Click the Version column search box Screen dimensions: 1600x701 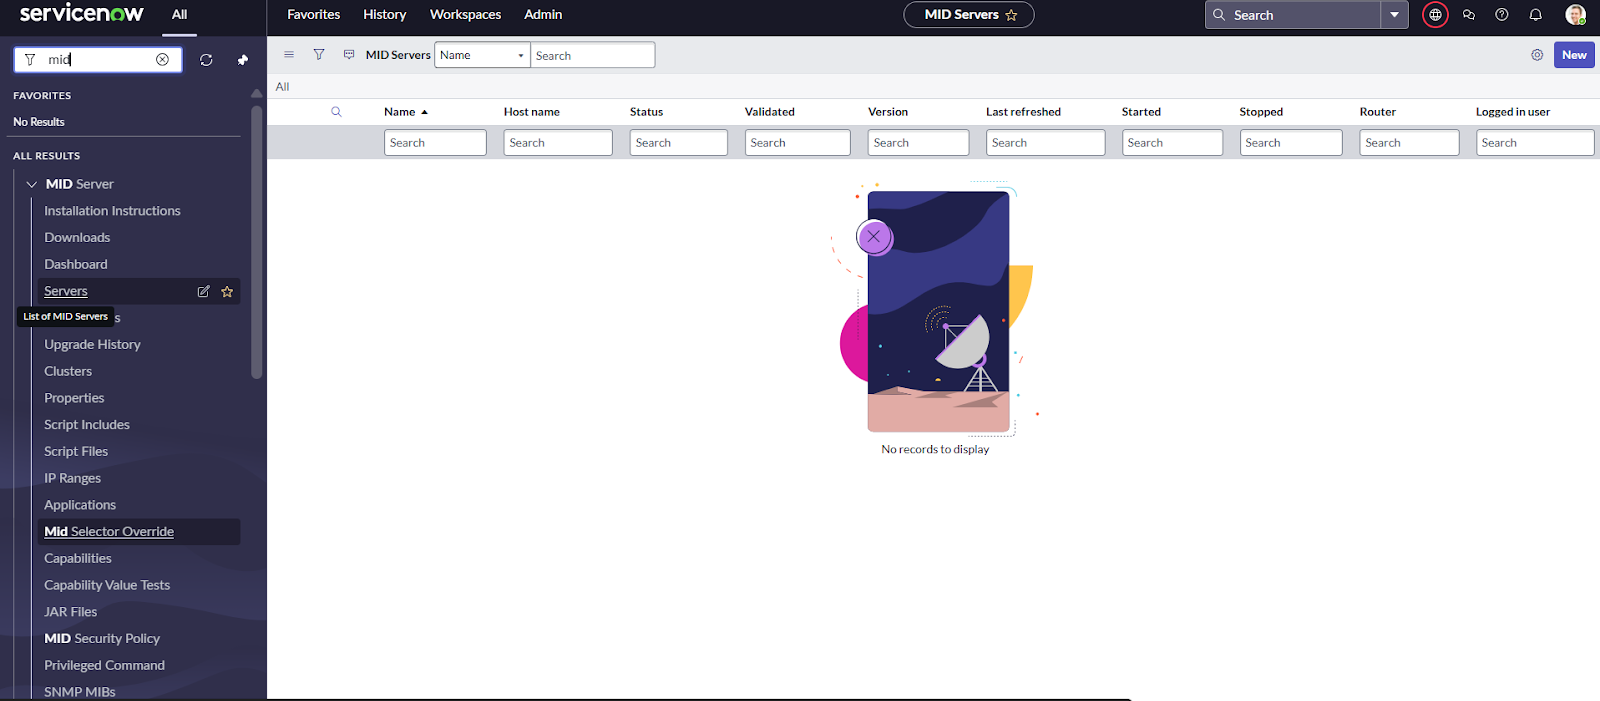918,143
